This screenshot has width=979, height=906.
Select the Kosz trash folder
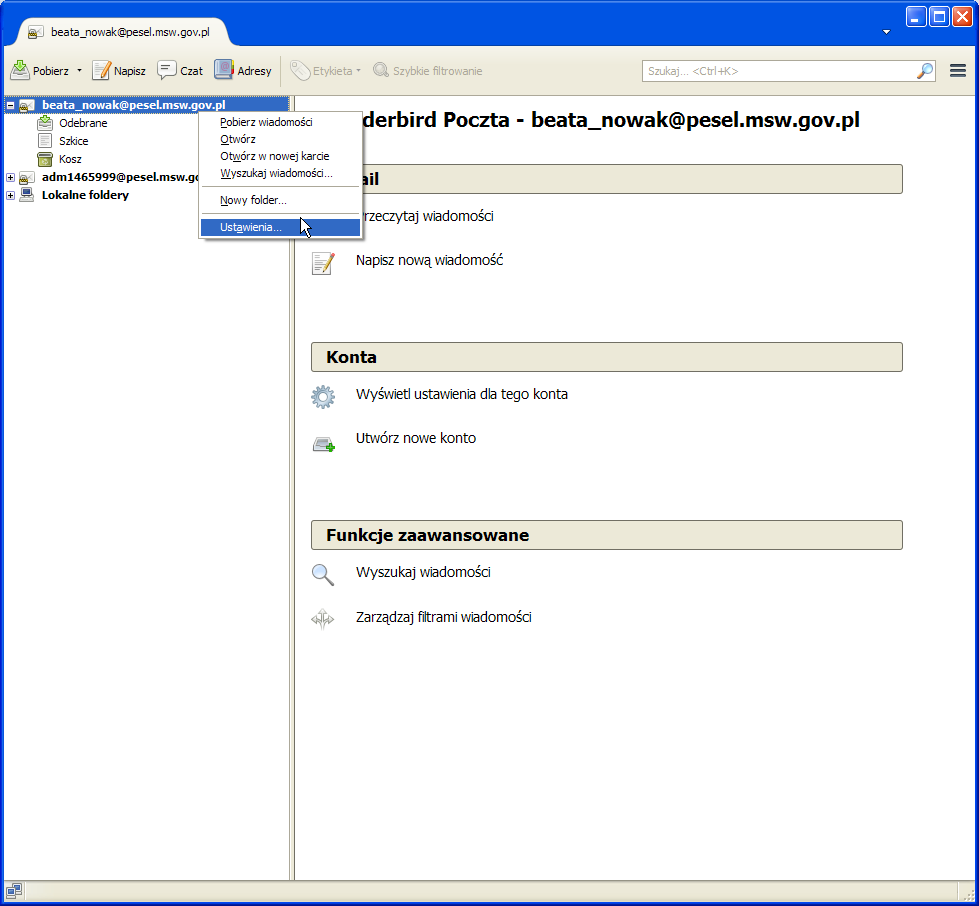point(70,159)
